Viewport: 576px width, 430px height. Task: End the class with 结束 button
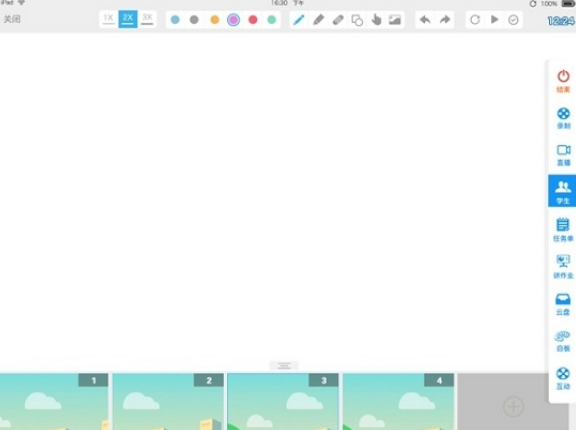tap(563, 81)
